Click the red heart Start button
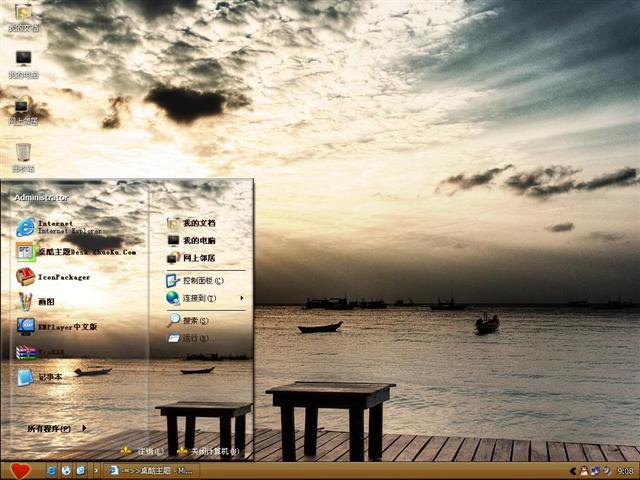Viewport: 640px width, 480px height. (x=20, y=470)
